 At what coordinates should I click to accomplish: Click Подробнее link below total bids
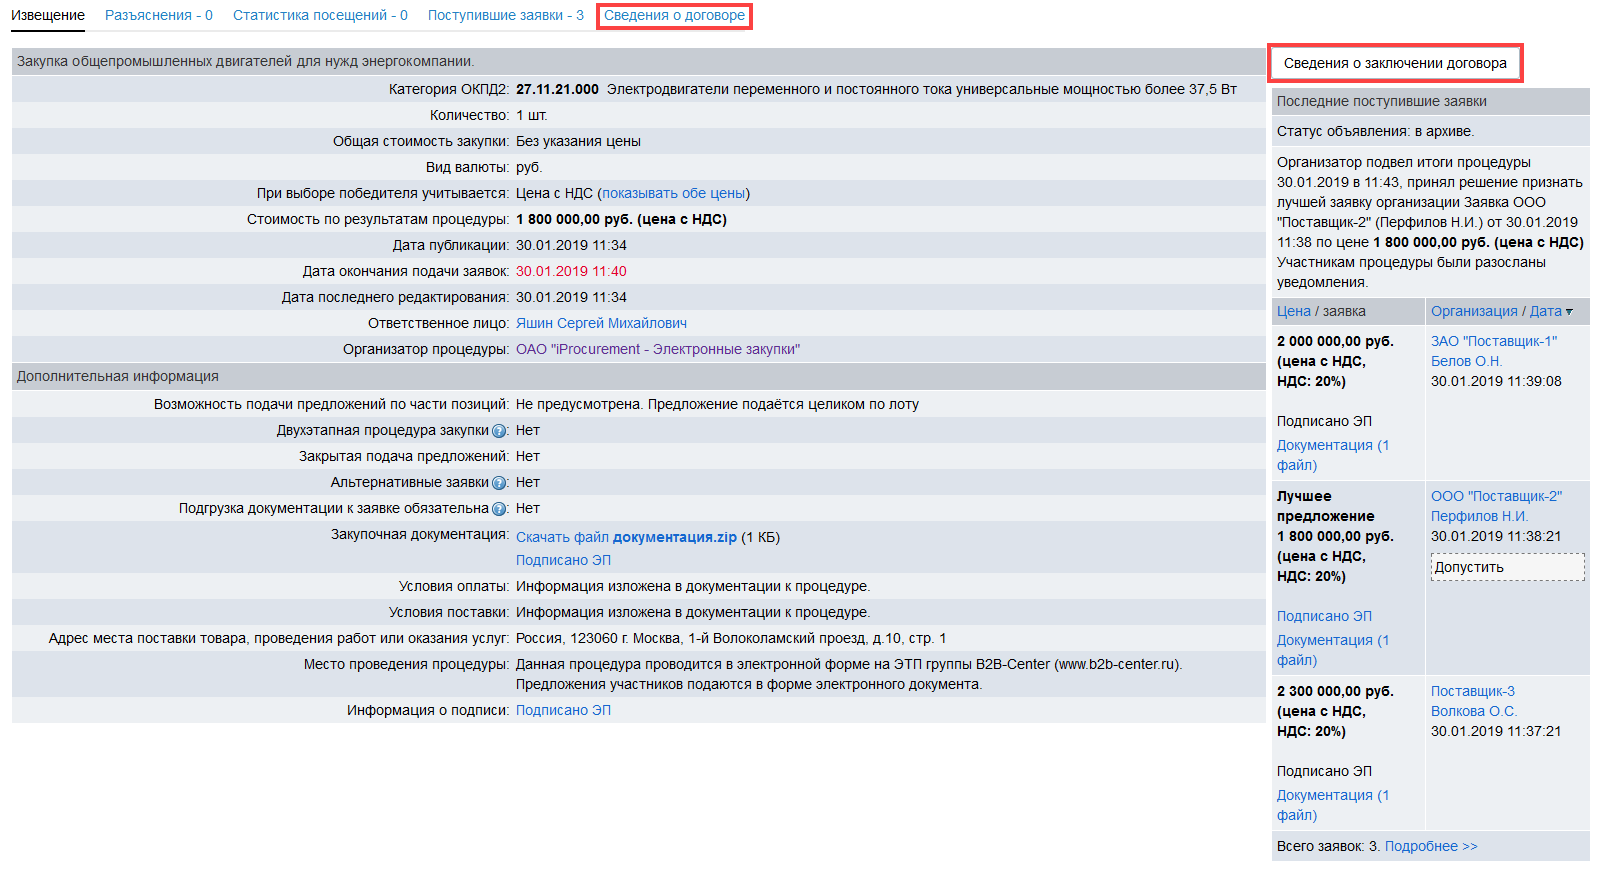coord(1430,846)
